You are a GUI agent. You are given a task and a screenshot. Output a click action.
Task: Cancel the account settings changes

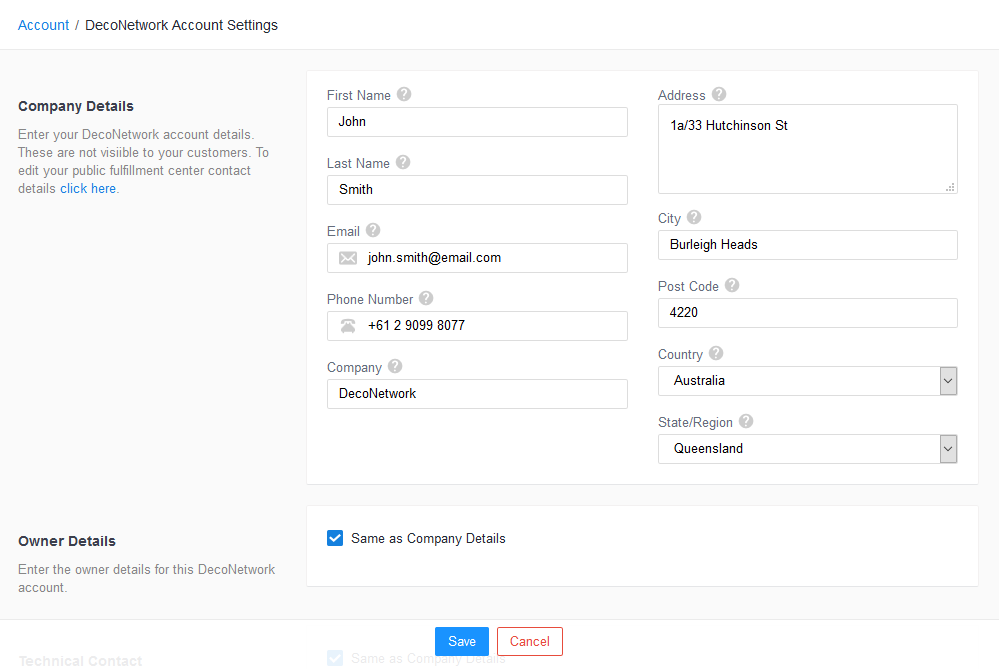coord(529,641)
